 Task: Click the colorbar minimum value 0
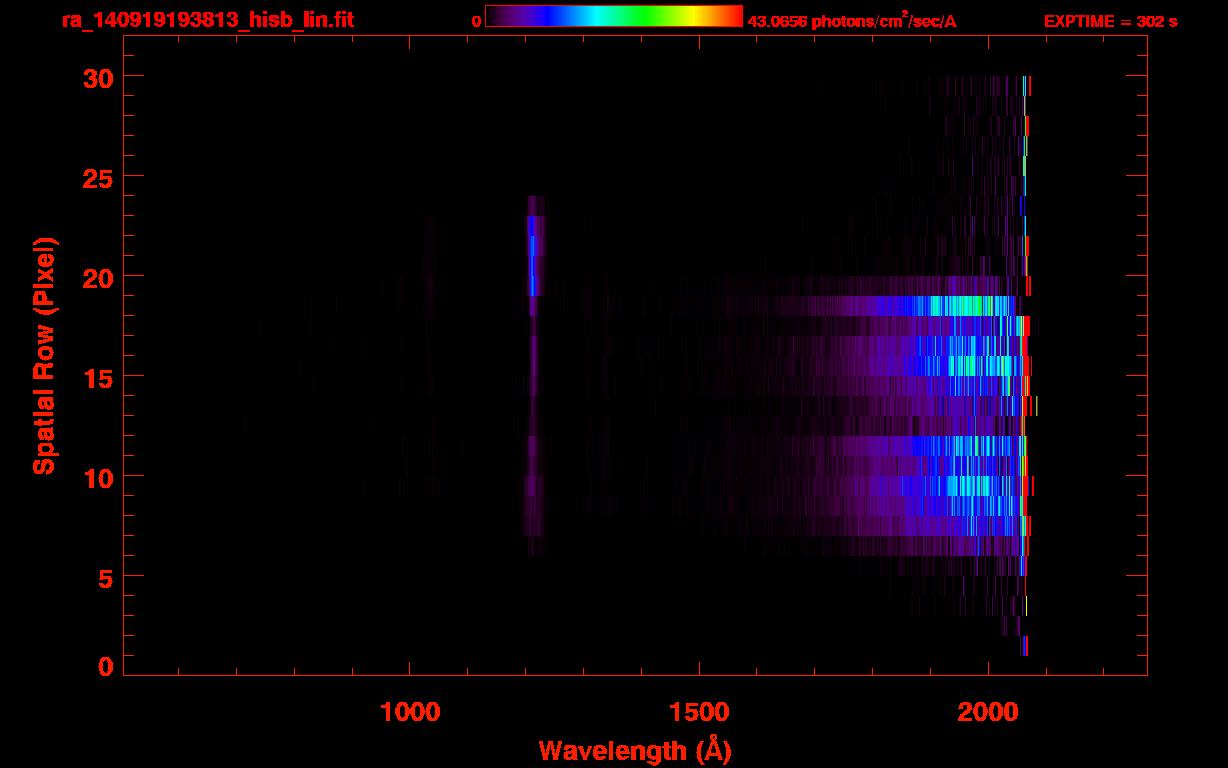(x=476, y=21)
